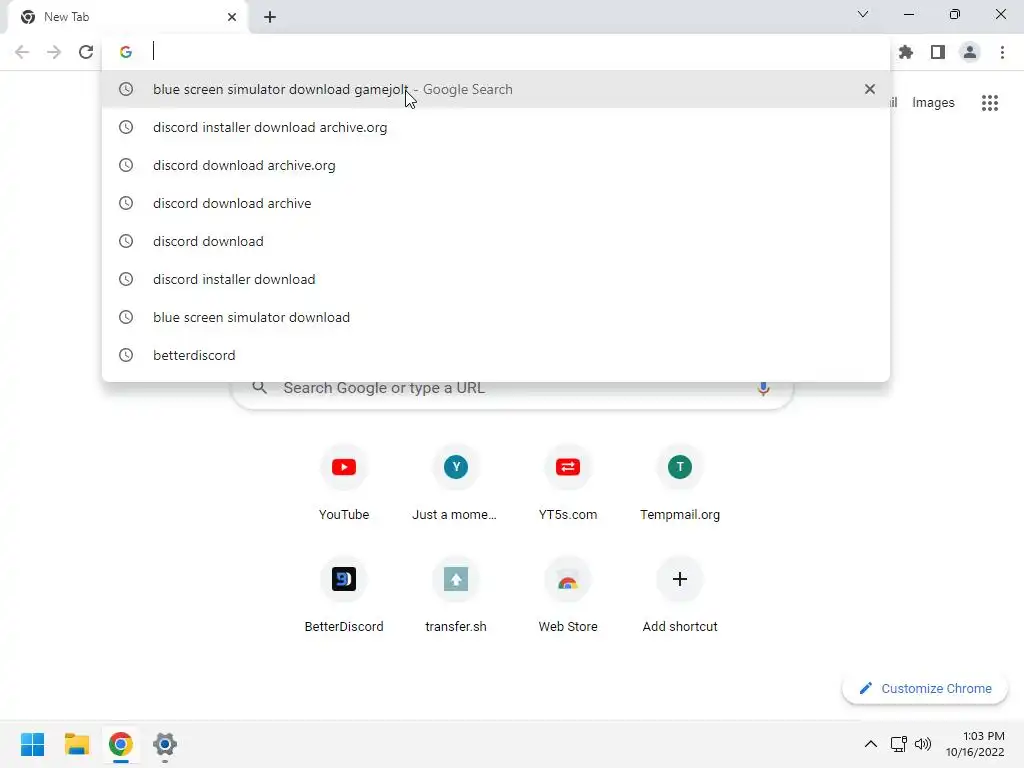Open the Tempmail.org shortcut

point(680,483)
